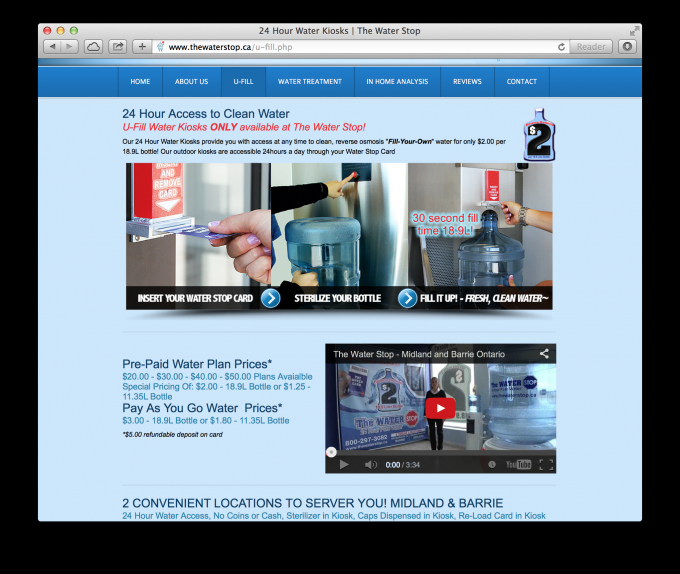Click the iCloud tabs icon in toolbar
680x574 pixels.
click(x=93, y=46)
